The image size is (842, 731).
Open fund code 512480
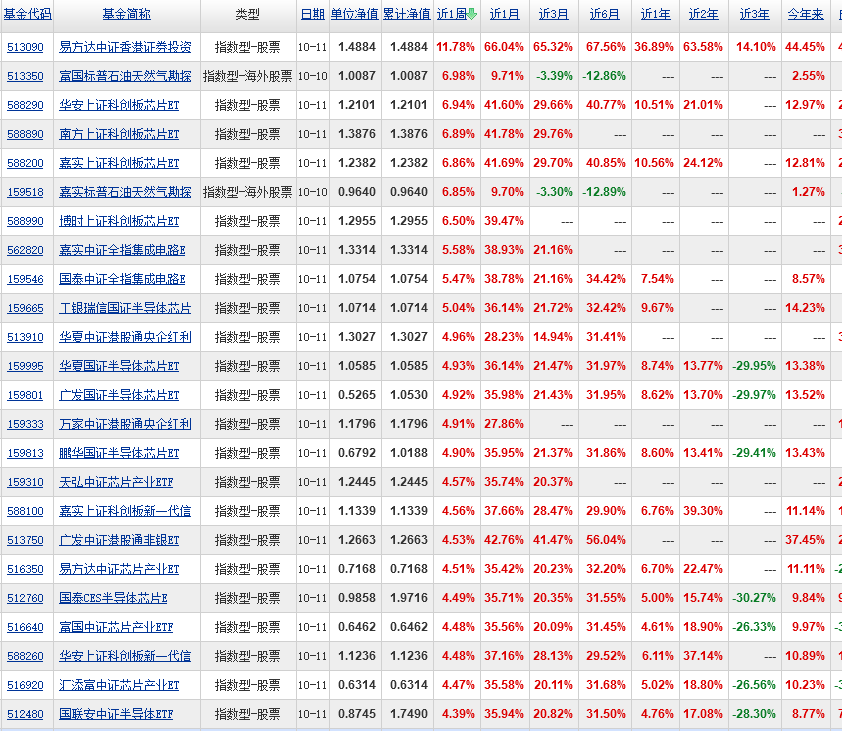click(x=25, y=714)
